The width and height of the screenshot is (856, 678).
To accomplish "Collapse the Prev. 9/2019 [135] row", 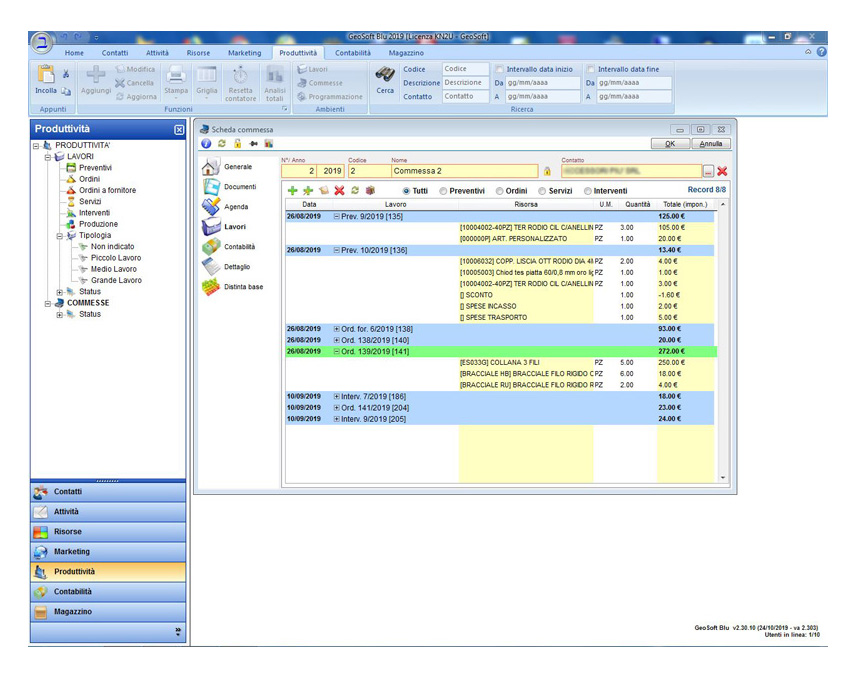I will [337, 217].
